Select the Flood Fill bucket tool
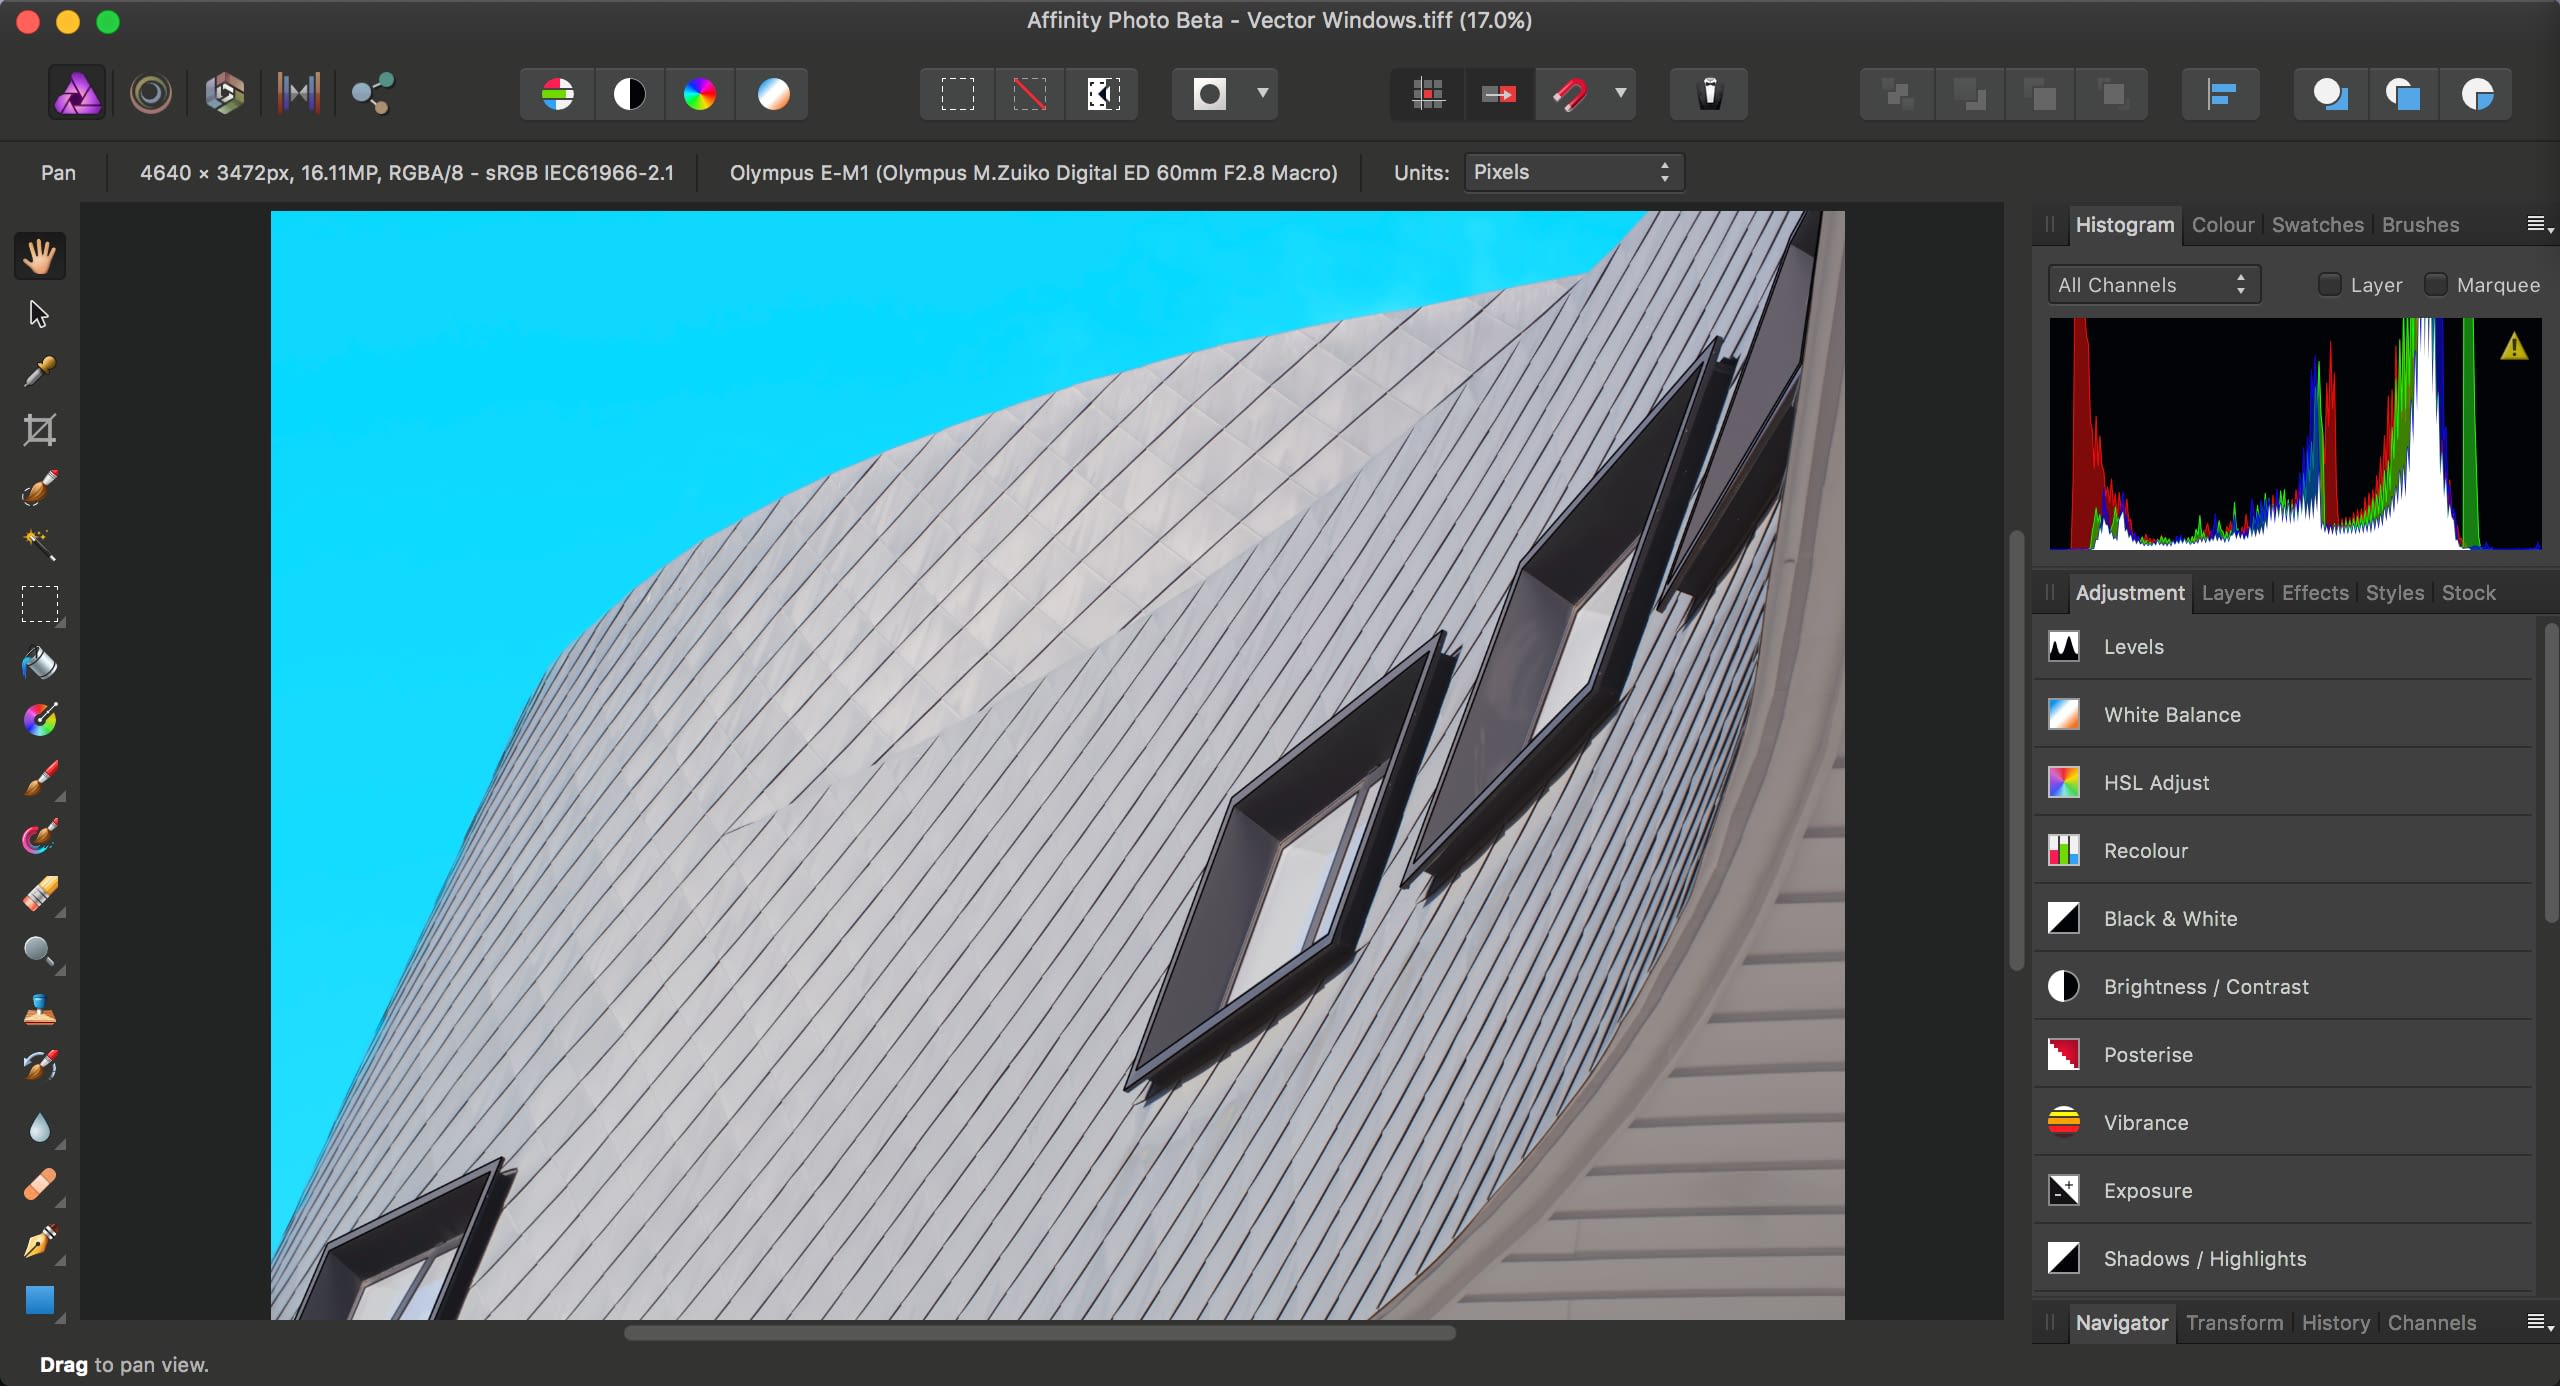The height and width of the screenshot is (1386, 2560). click(x=39, y=663)
